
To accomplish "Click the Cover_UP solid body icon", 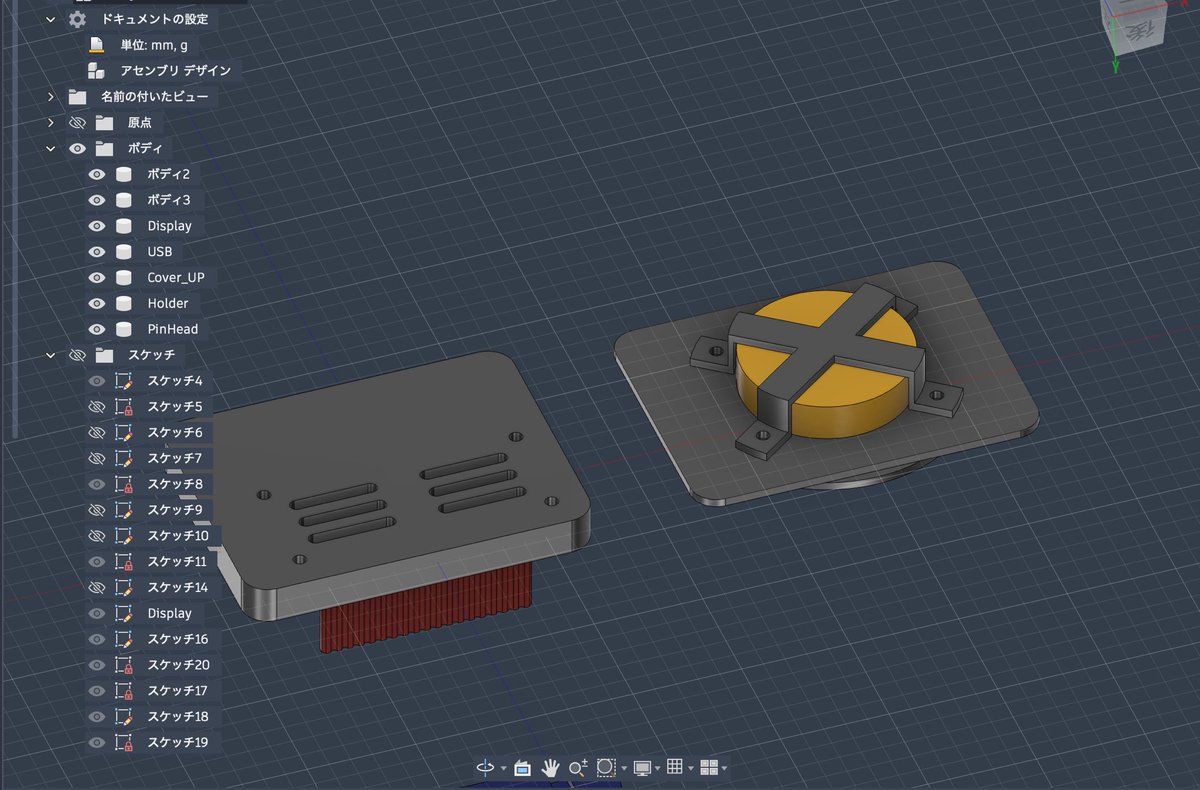I will coord(124,277).
